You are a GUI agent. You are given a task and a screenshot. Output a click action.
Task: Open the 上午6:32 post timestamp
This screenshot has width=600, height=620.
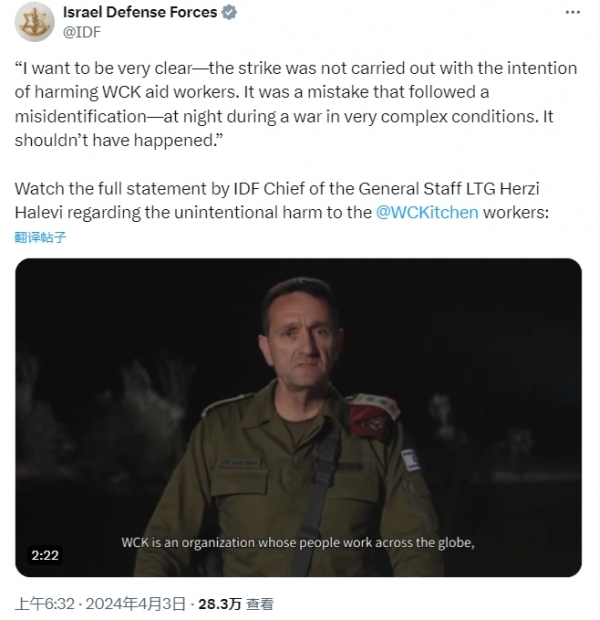coord(45,604)
